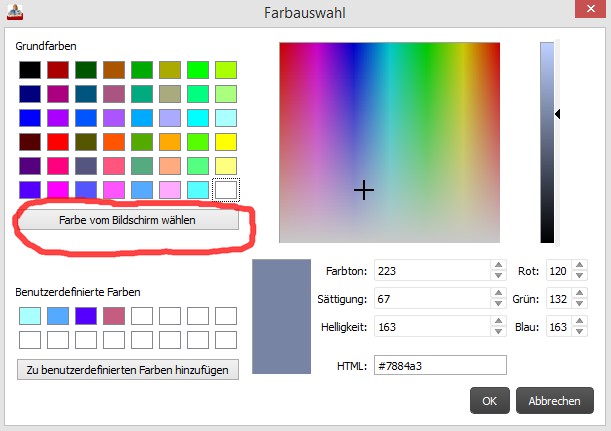Increase the Farbton value with up arrow
This screenshot has width=611, height=431.
point(498,267)
